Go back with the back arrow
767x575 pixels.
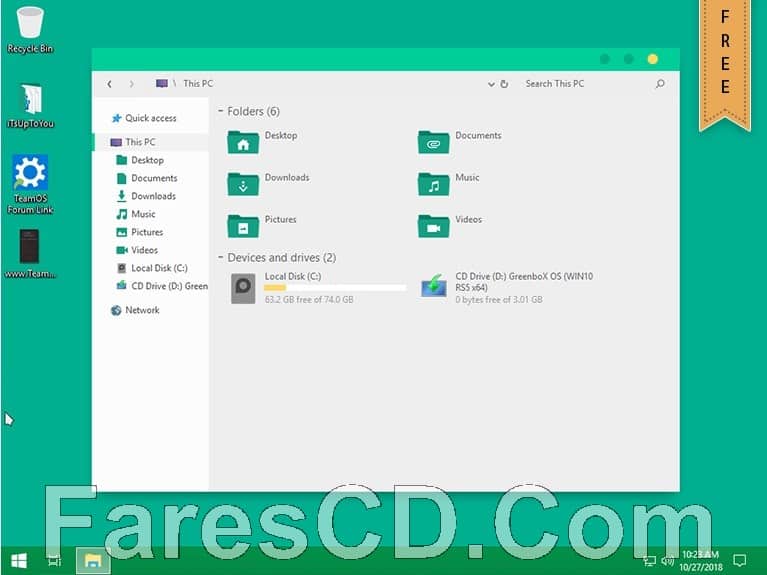(110, 84)
